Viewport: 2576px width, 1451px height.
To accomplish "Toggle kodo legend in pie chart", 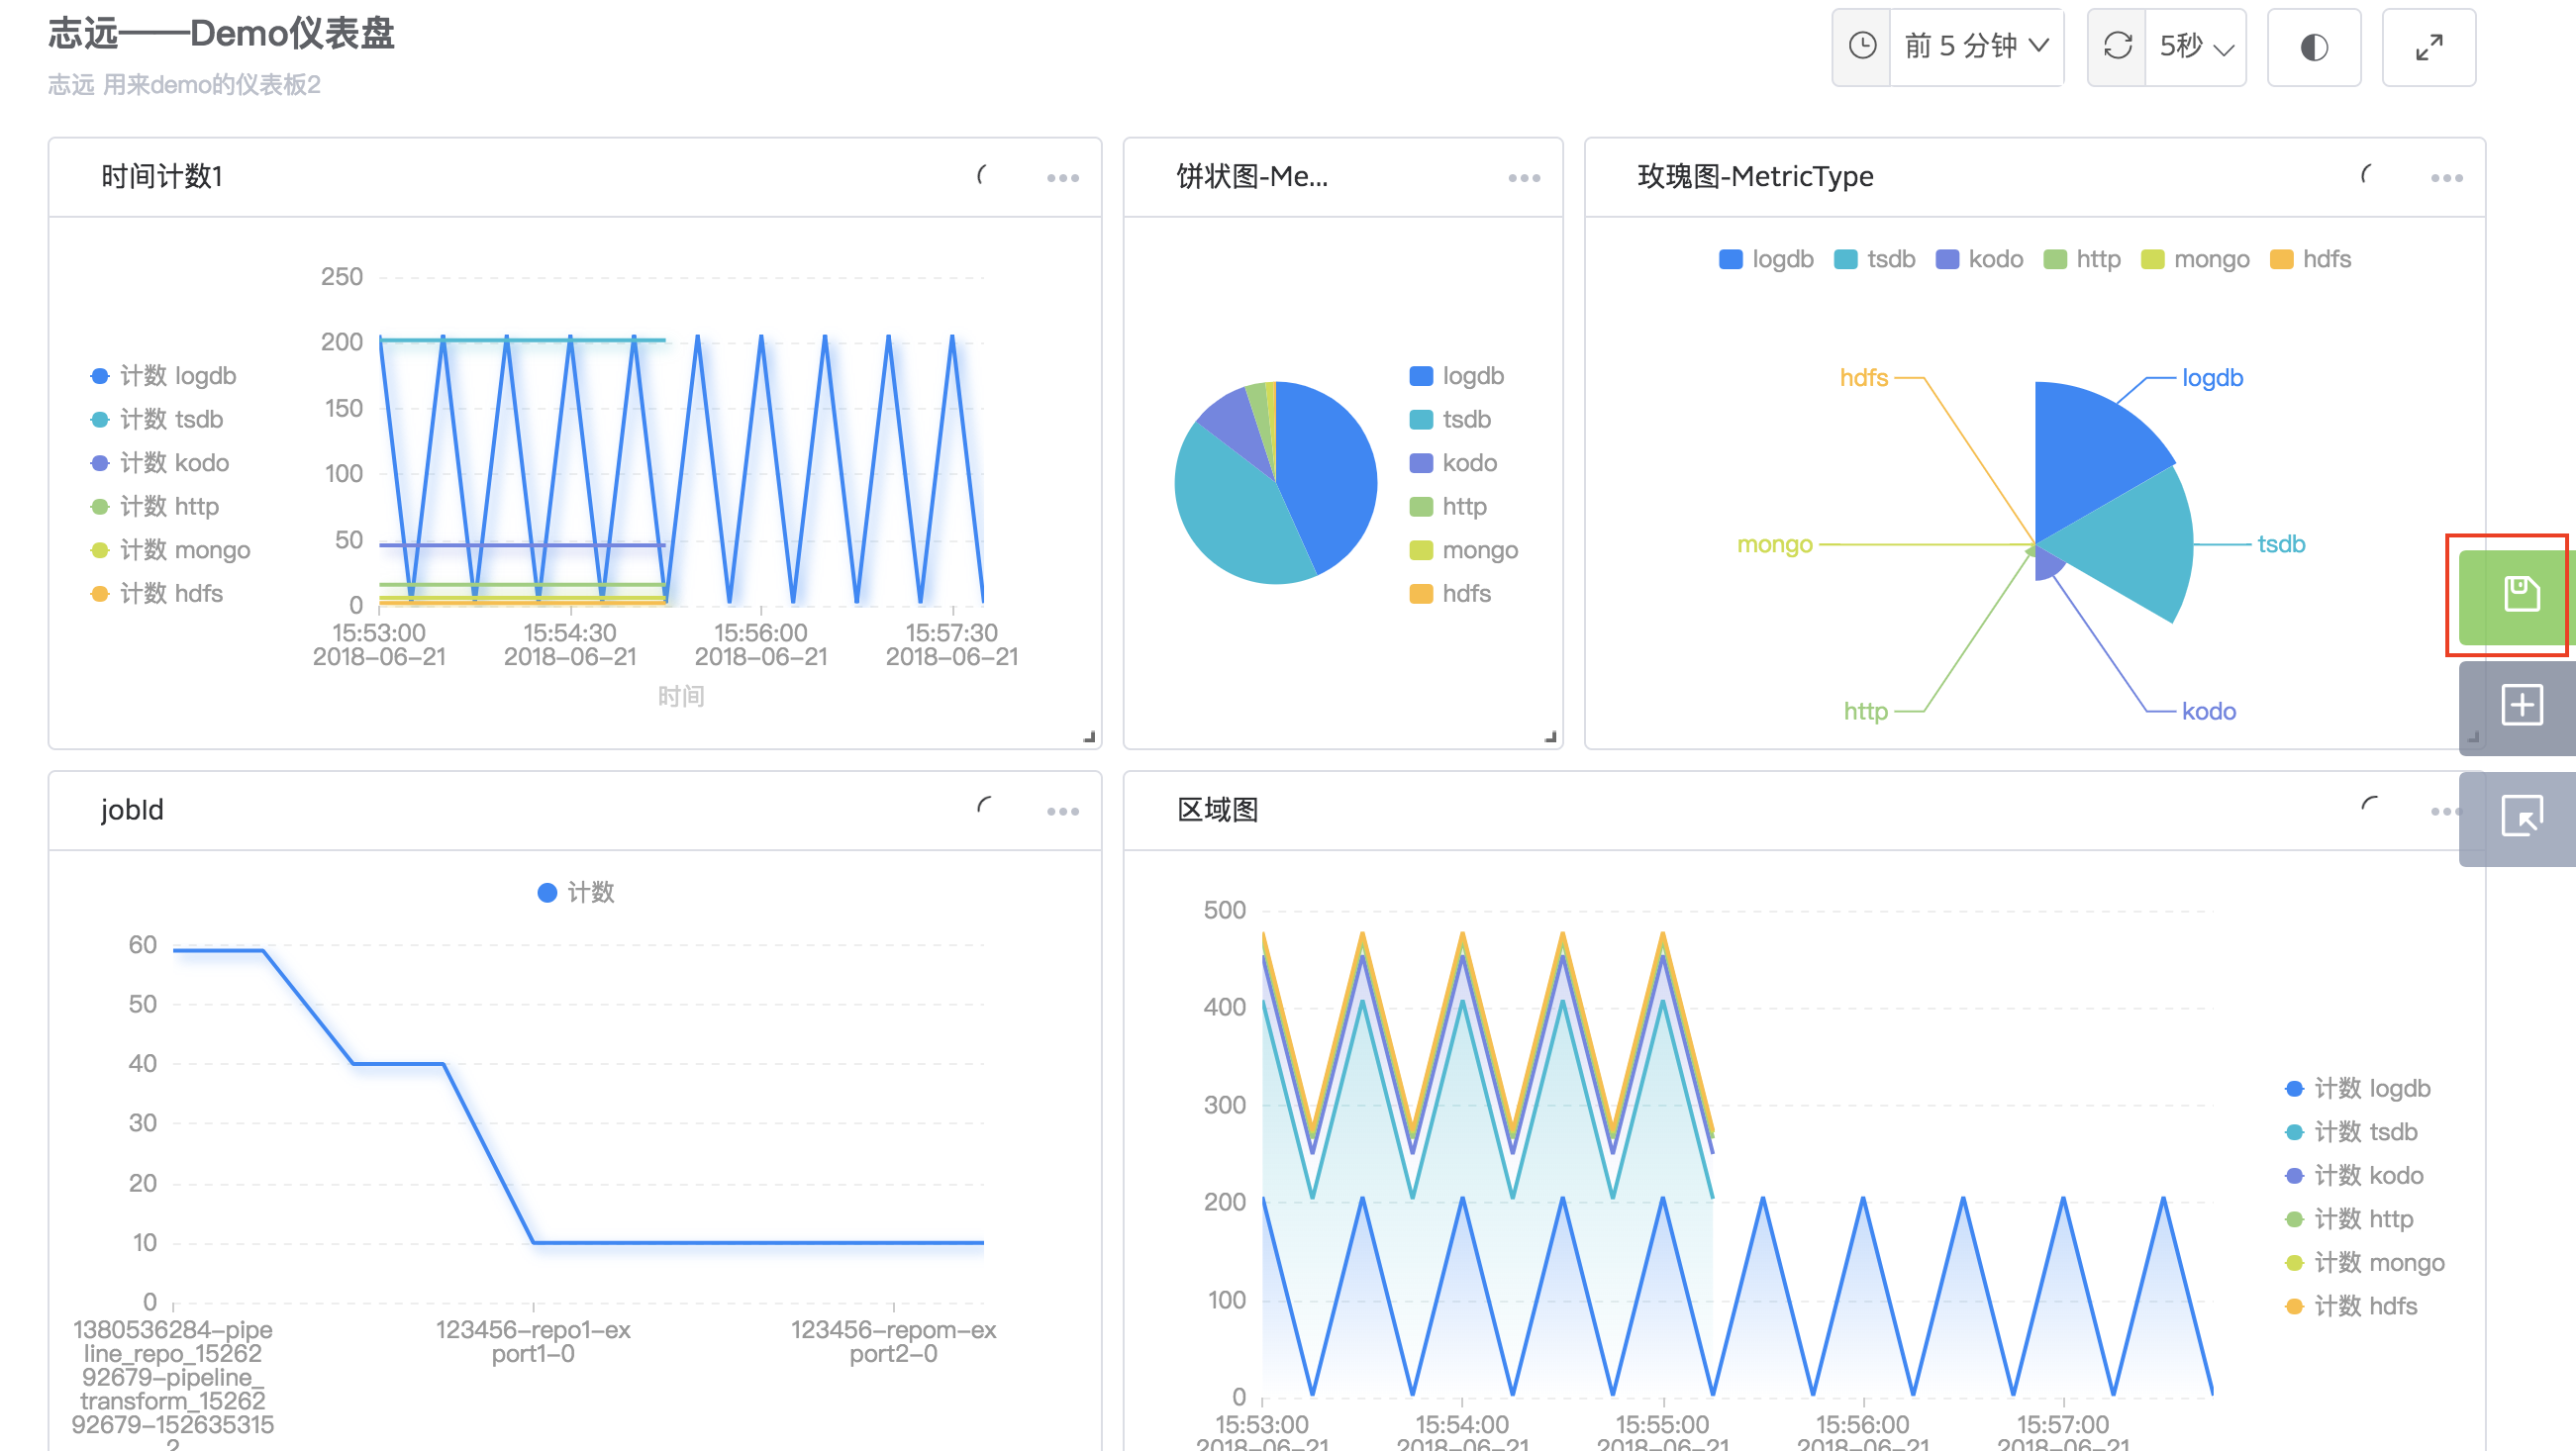I will tap(1453, 463).
